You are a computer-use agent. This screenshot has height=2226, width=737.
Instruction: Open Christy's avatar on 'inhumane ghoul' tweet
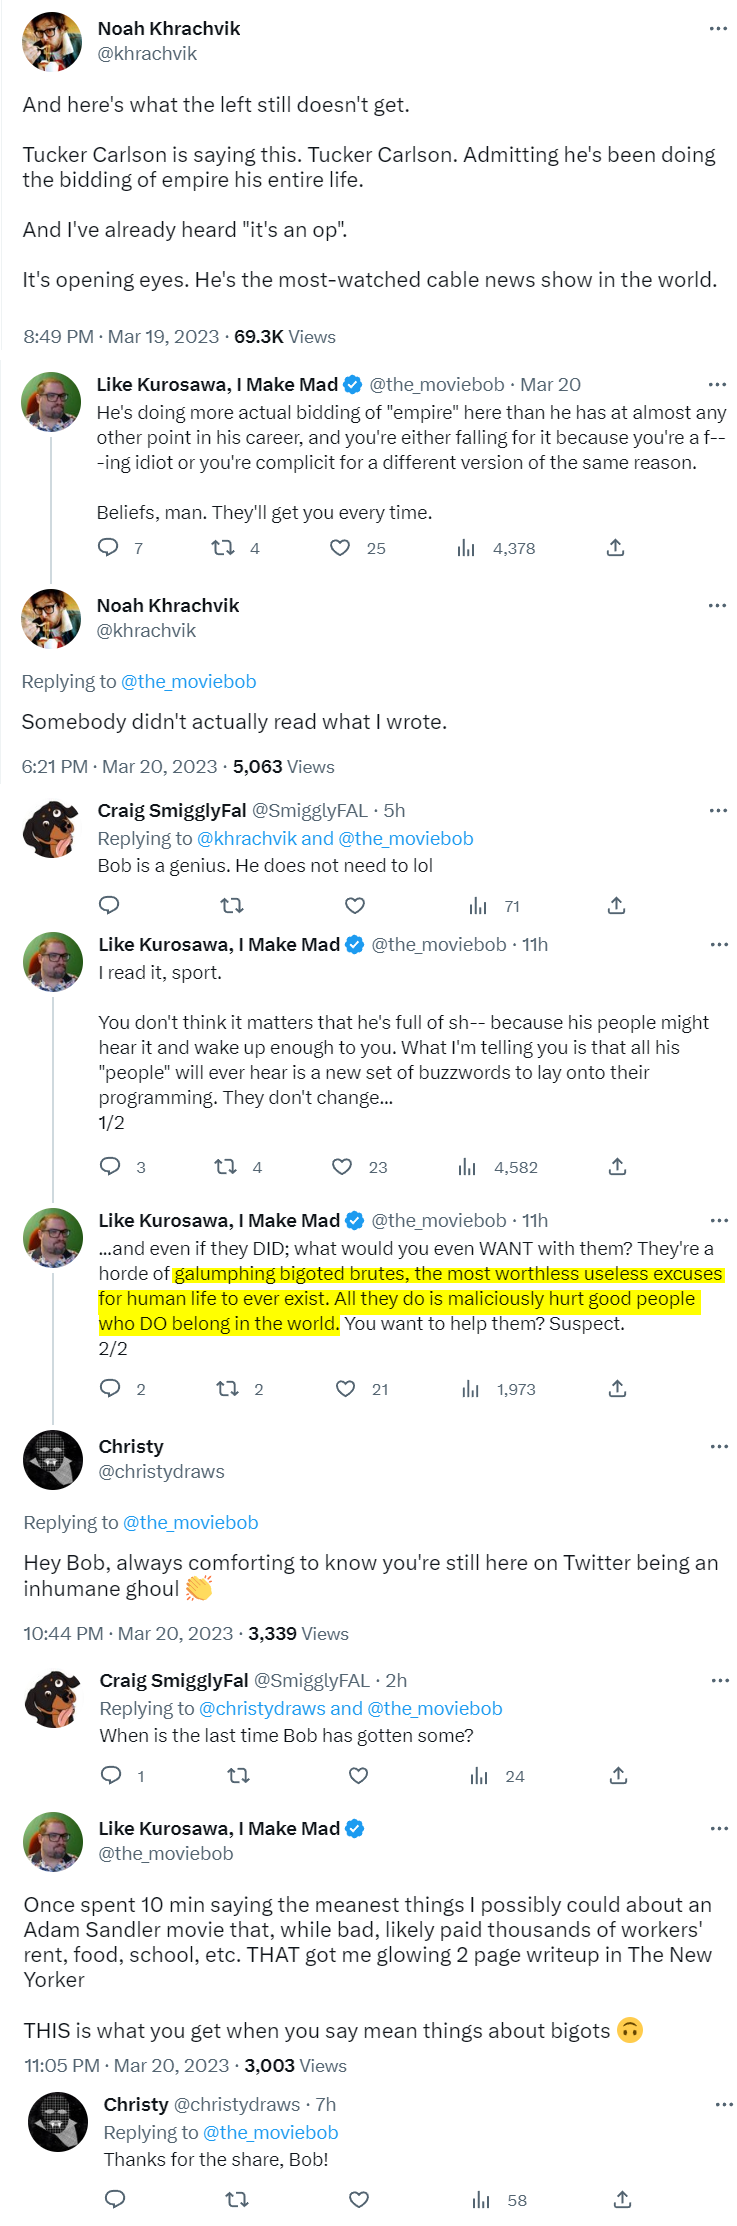click(53, 1460)
